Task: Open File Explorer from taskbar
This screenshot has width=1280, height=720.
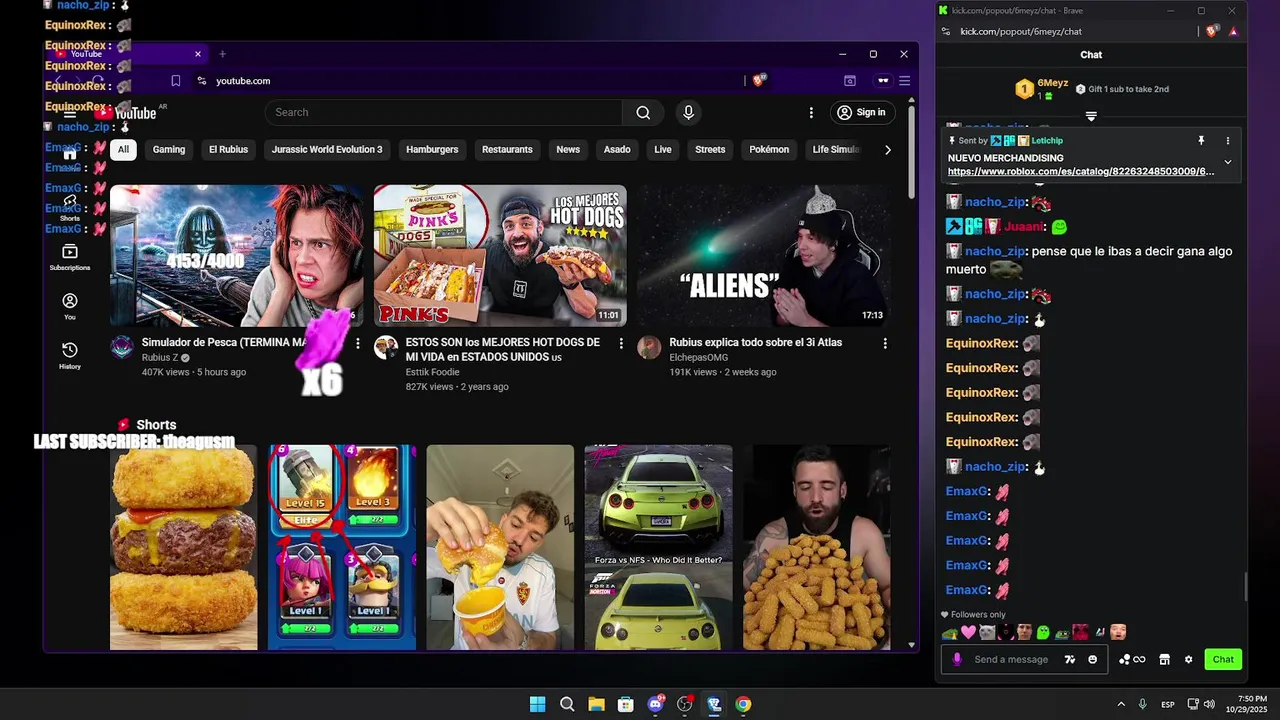Action: click(x=596, y=704)
